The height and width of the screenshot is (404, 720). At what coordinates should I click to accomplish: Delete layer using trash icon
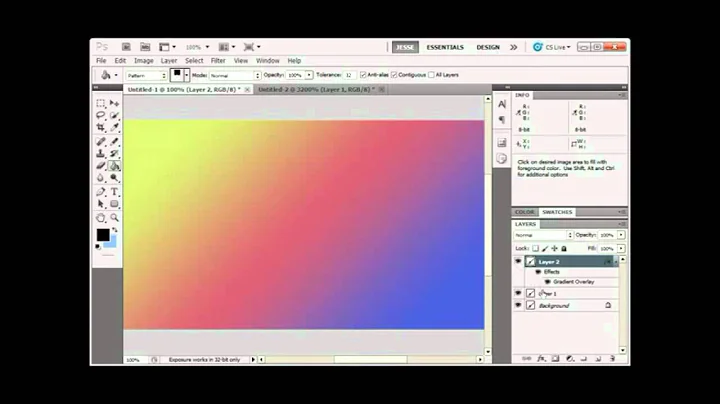tap(613, 359)
